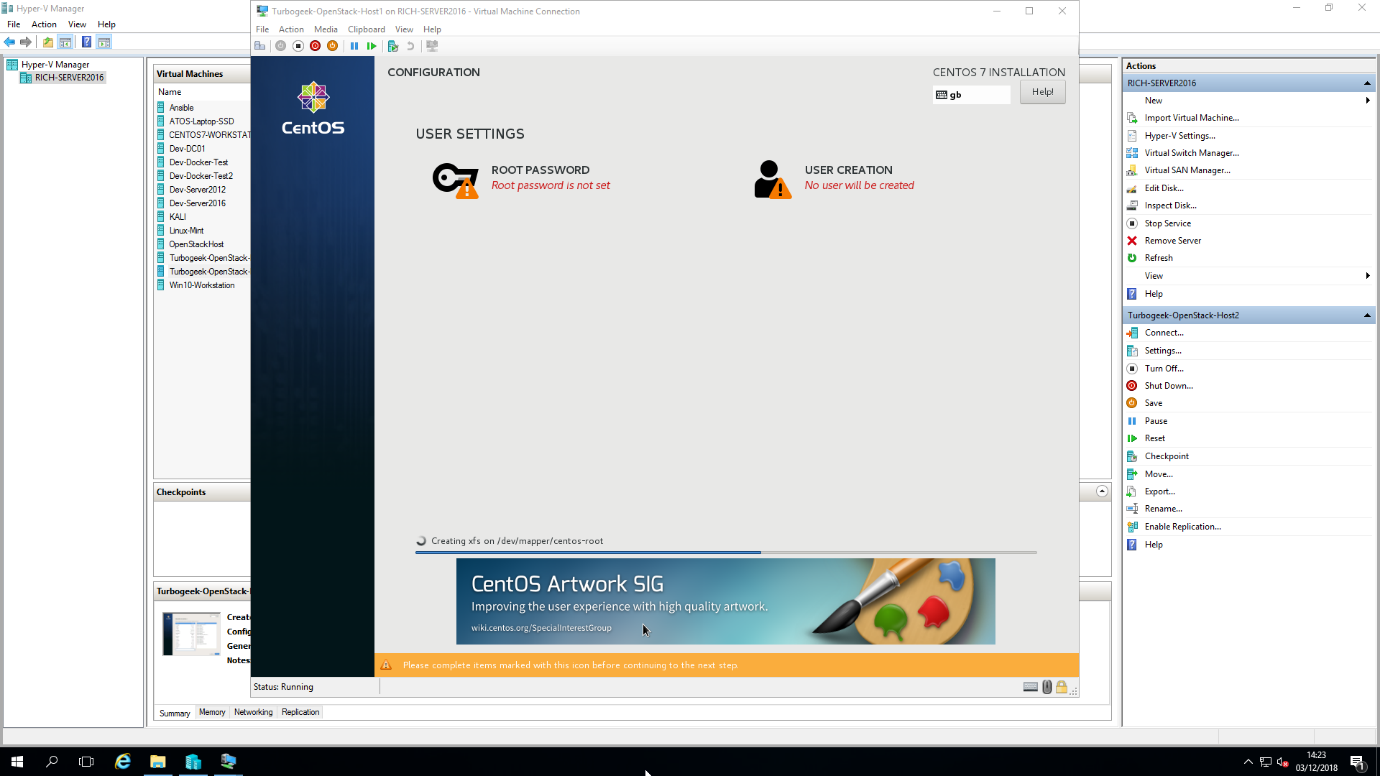Click Enable Replication action
The image size is (1380, 776).
point(1182,527)
